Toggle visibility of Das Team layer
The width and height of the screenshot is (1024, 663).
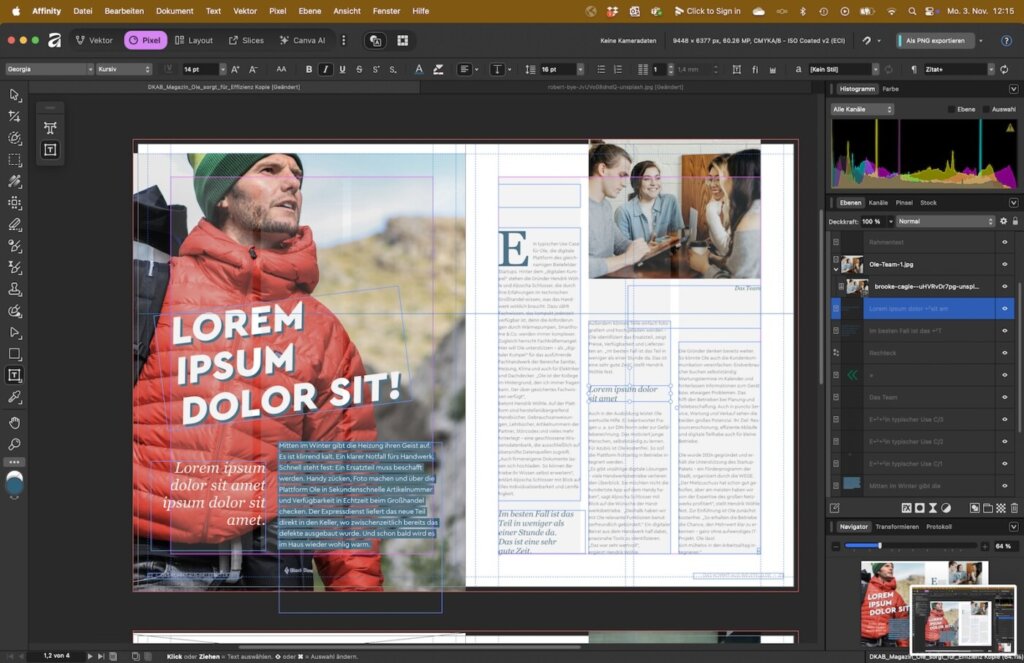1004,397
